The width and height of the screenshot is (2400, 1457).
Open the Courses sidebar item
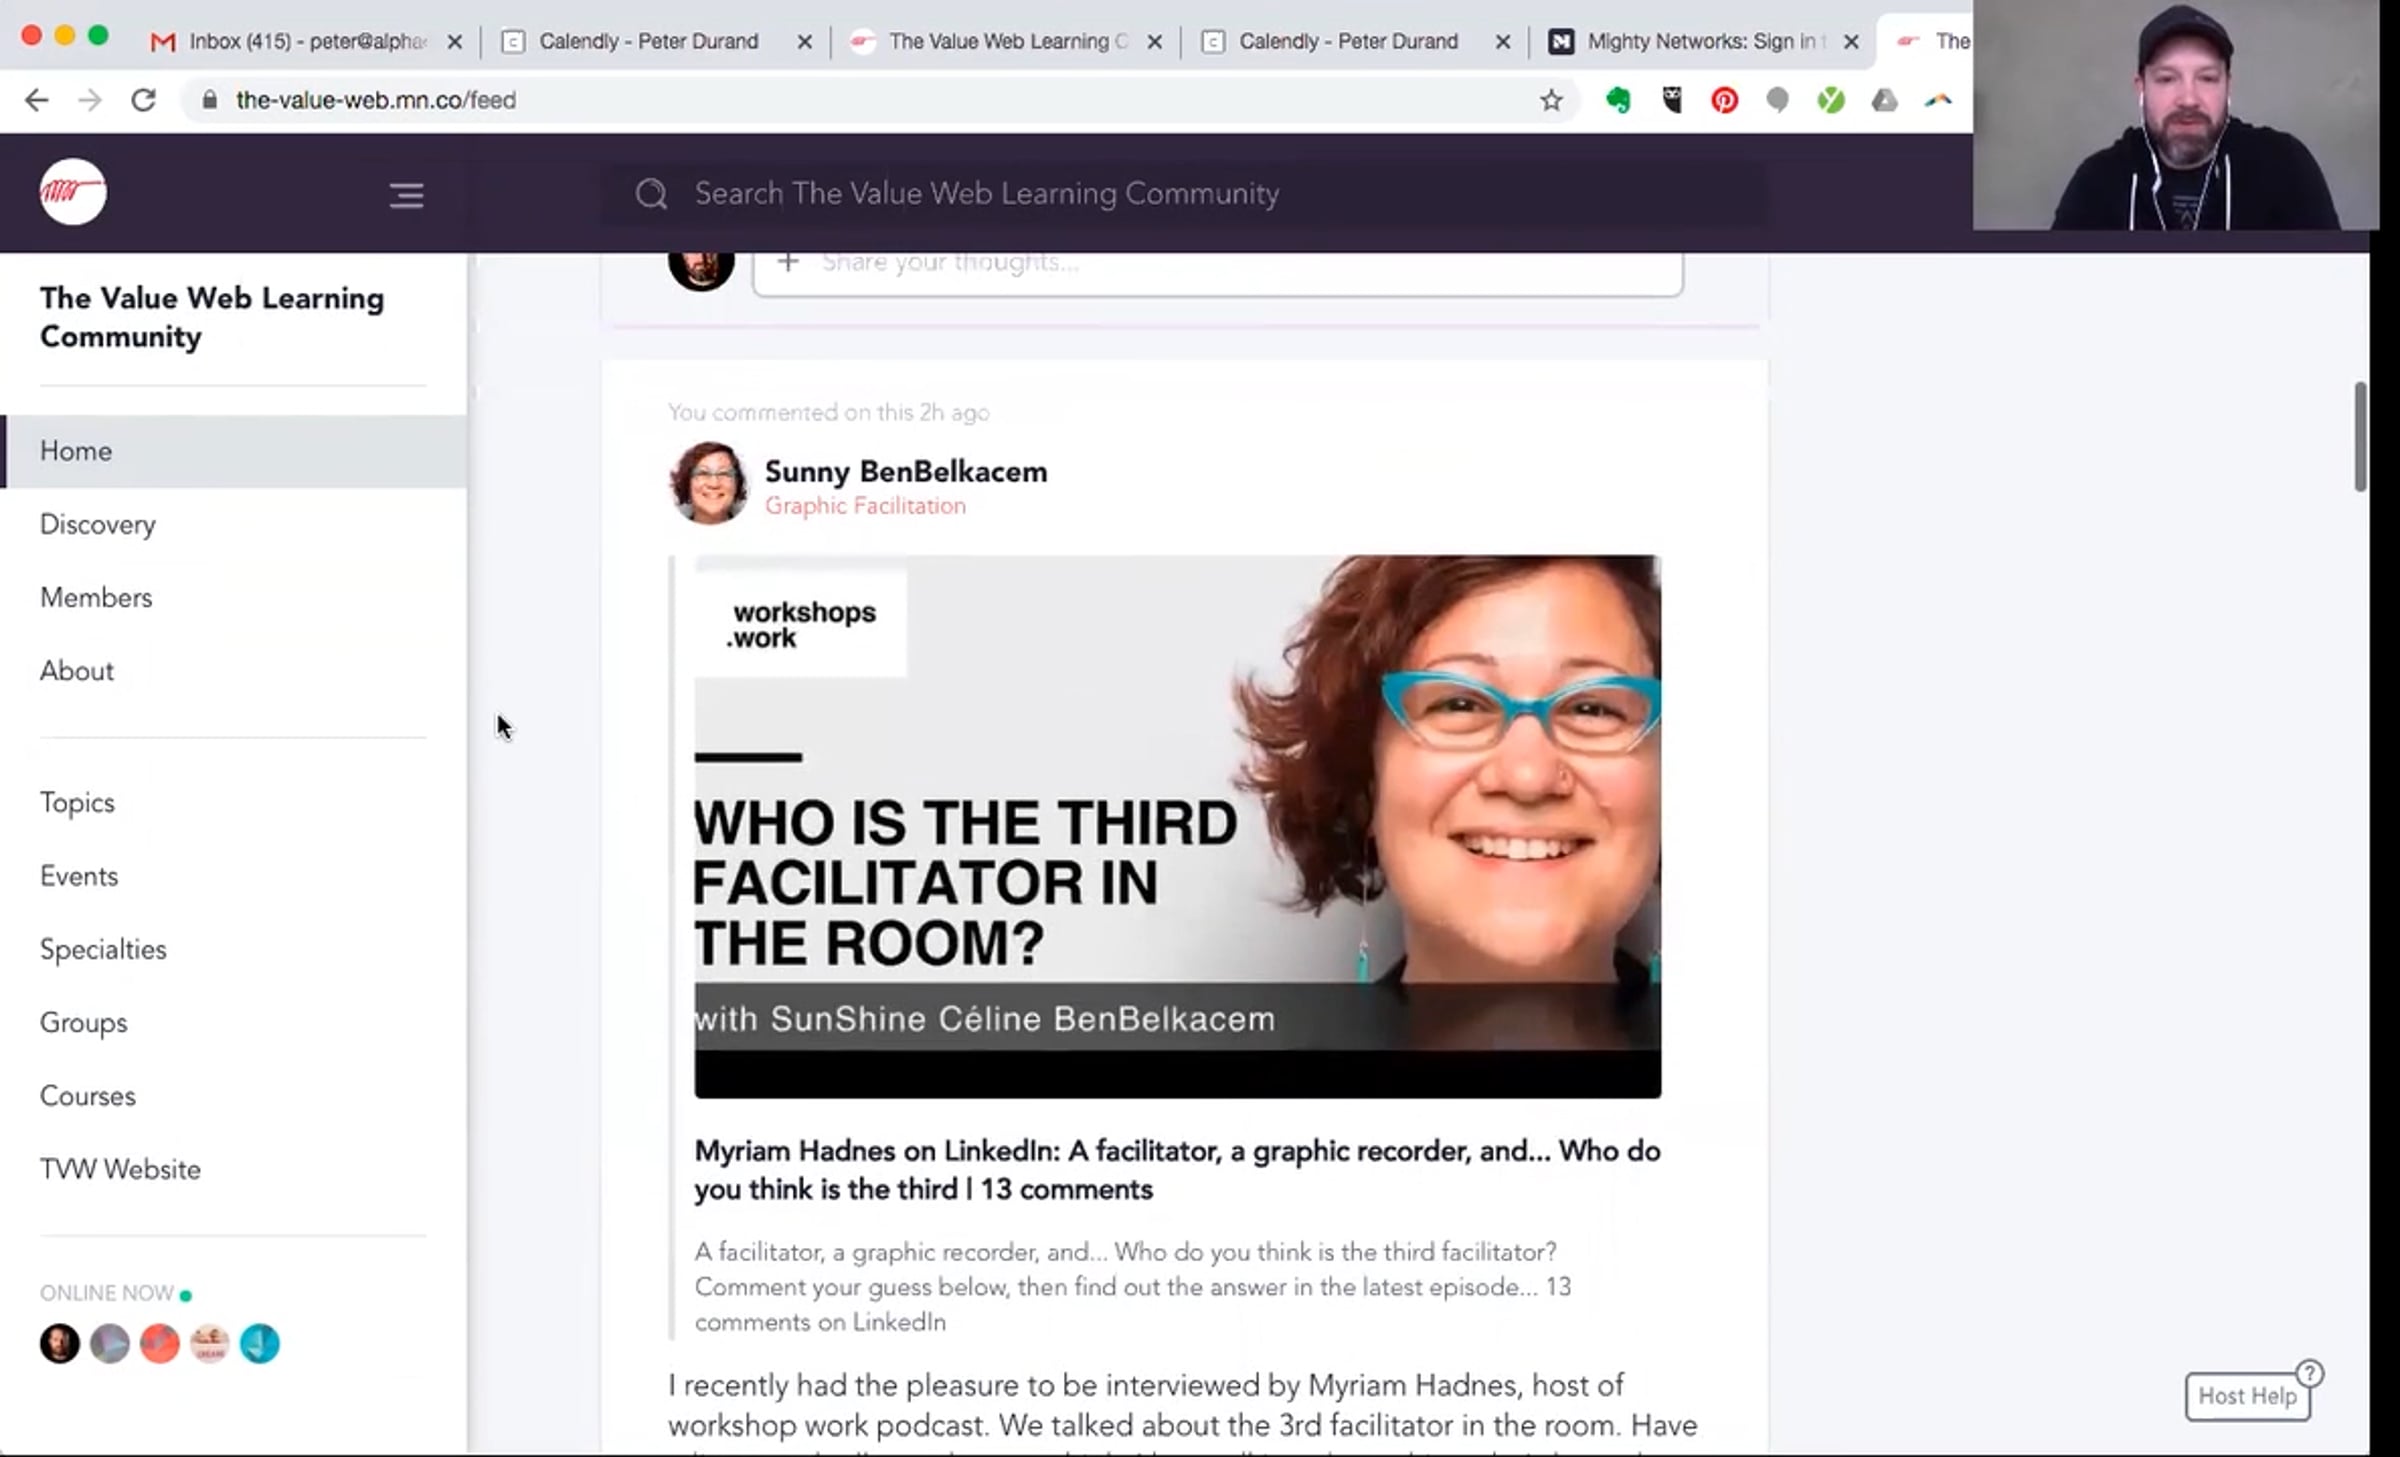88,1096
